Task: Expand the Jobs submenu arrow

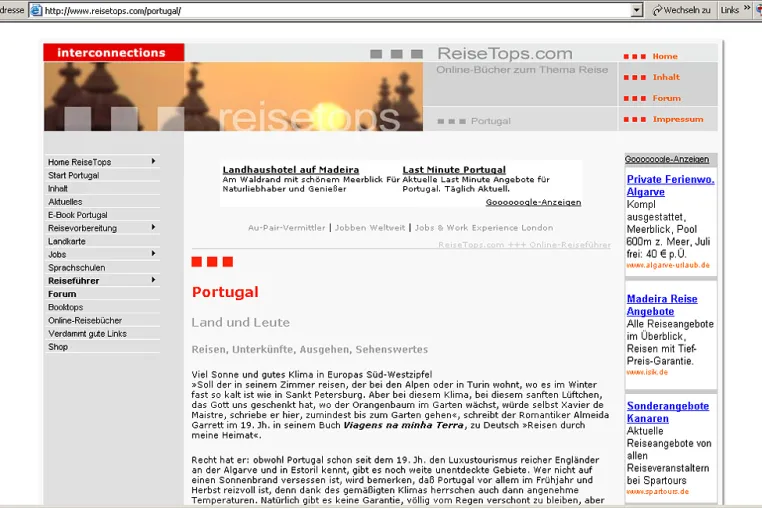Action: [x=153, y=253]
